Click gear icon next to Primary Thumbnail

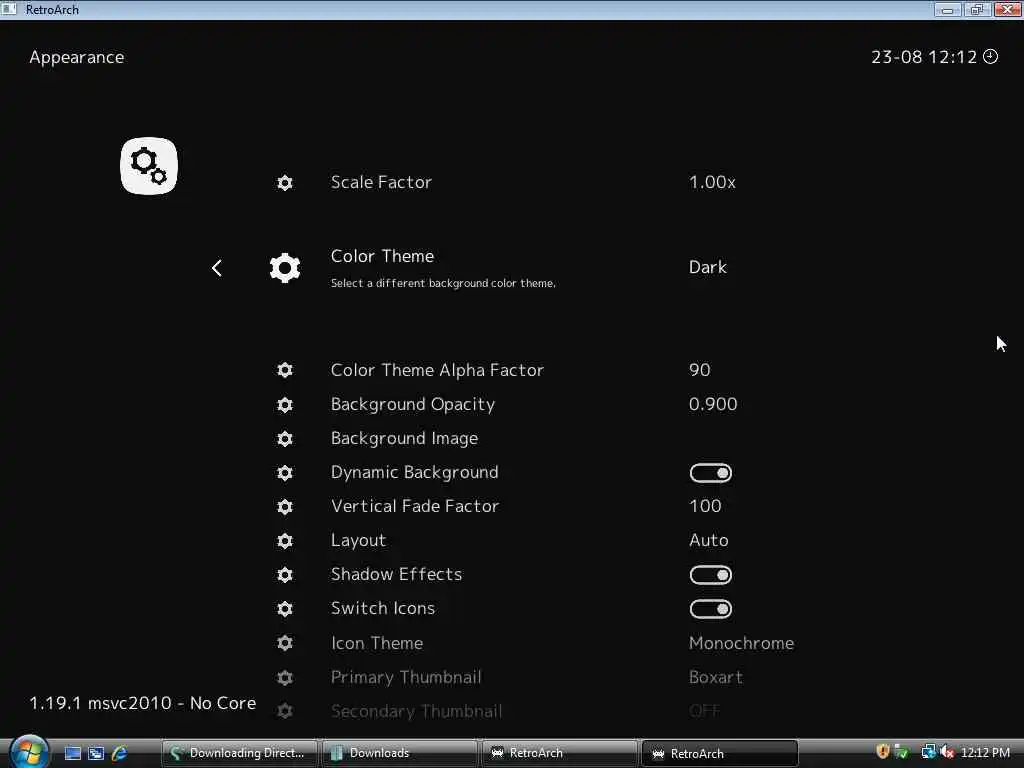pos(285,678)
